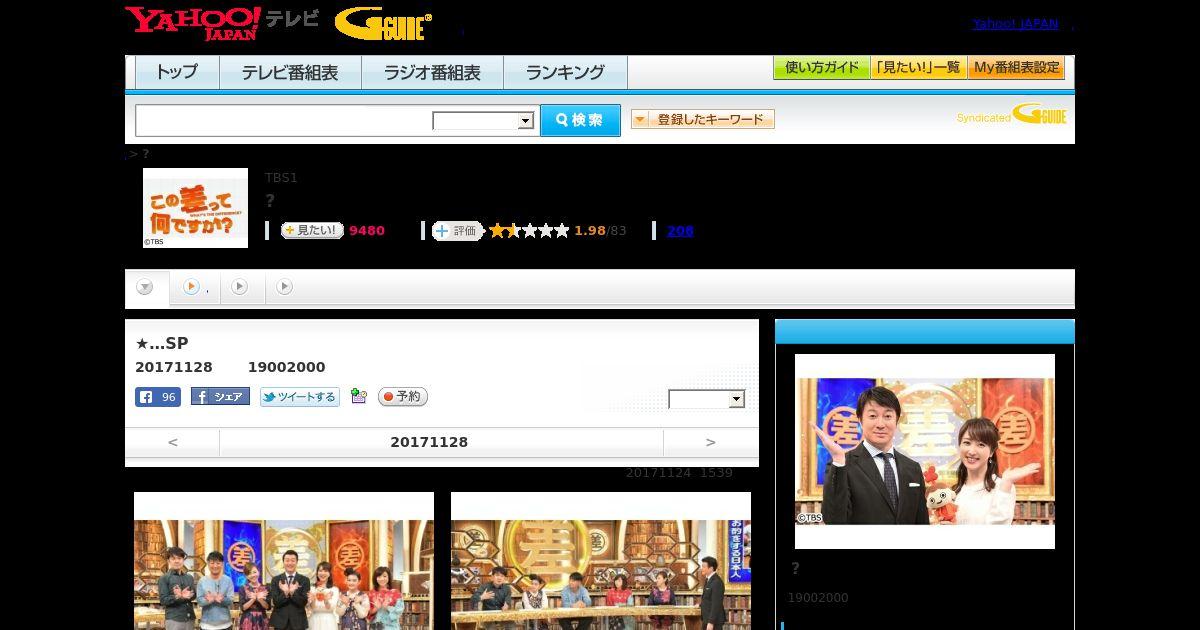
Task: Click the TBS1 channel label
Action: (281, 178)
